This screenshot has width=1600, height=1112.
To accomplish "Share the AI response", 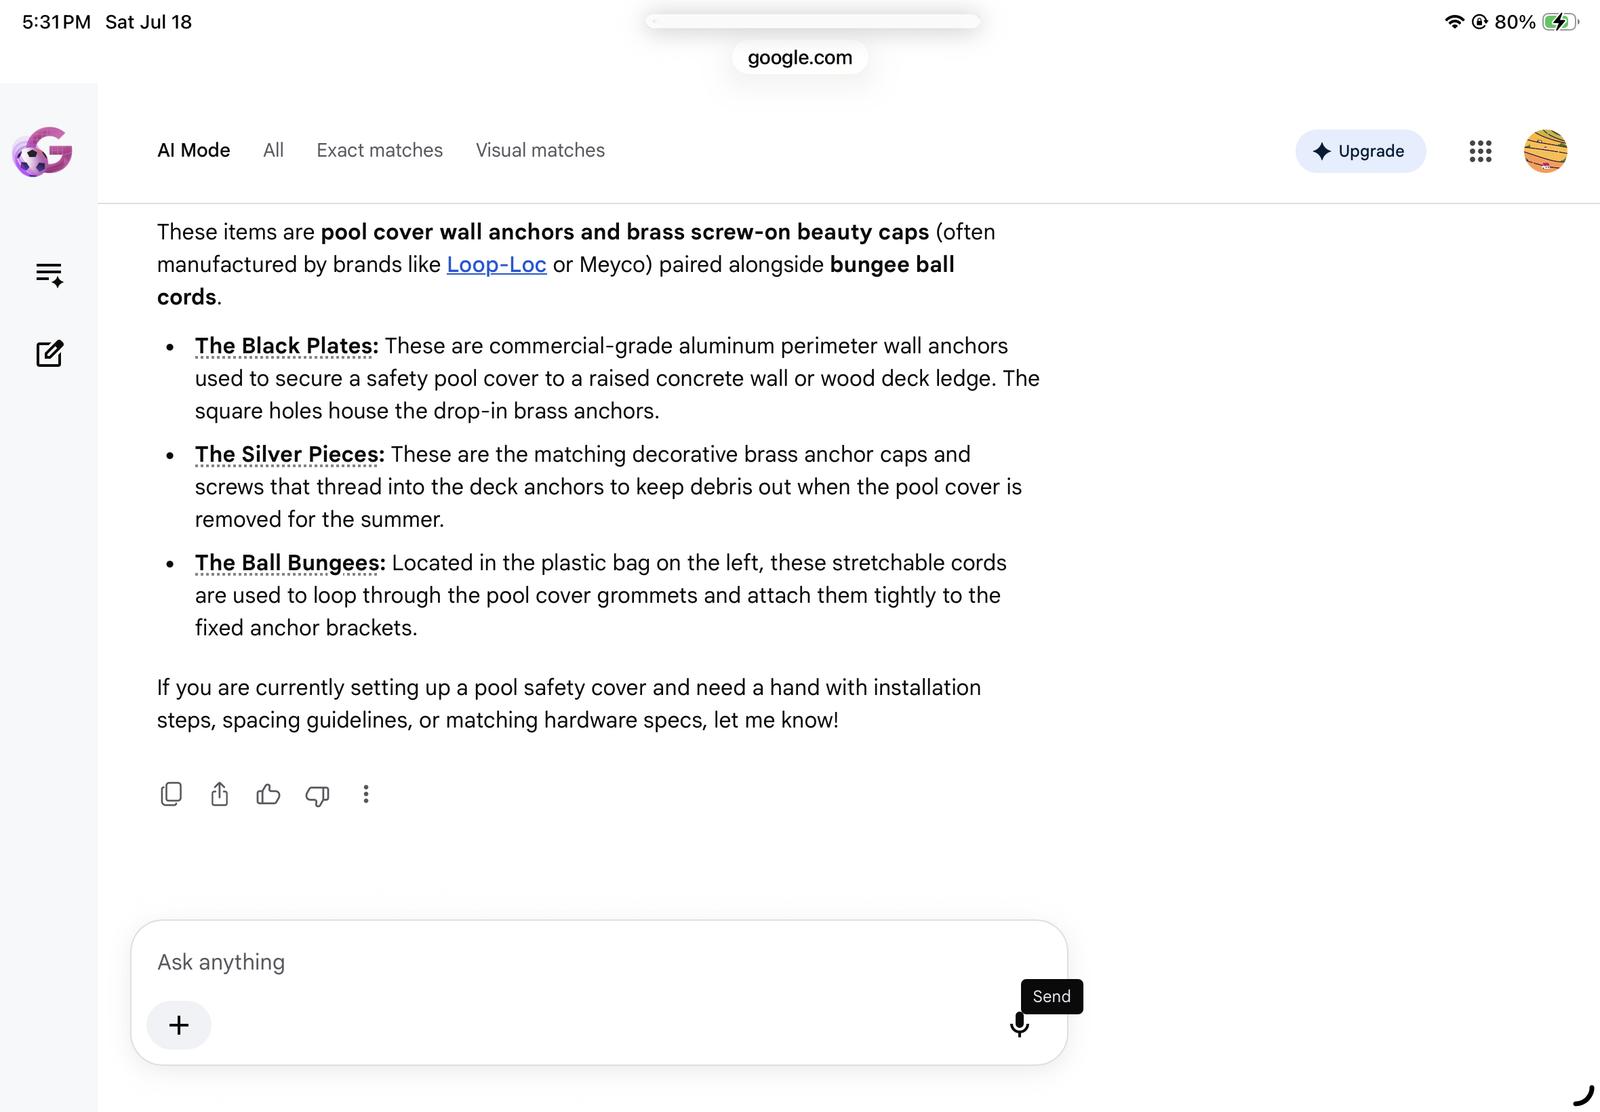I will (220, 794).
